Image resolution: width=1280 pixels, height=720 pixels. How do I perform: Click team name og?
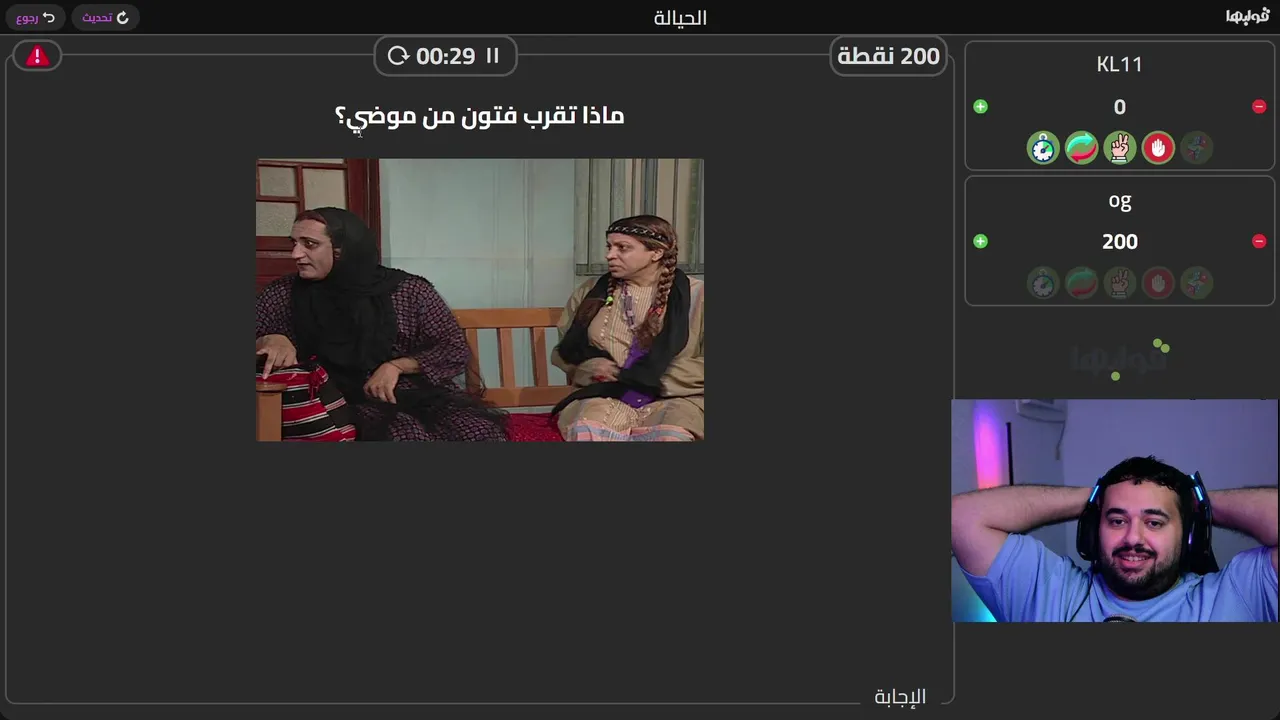tap(1119, 201)
